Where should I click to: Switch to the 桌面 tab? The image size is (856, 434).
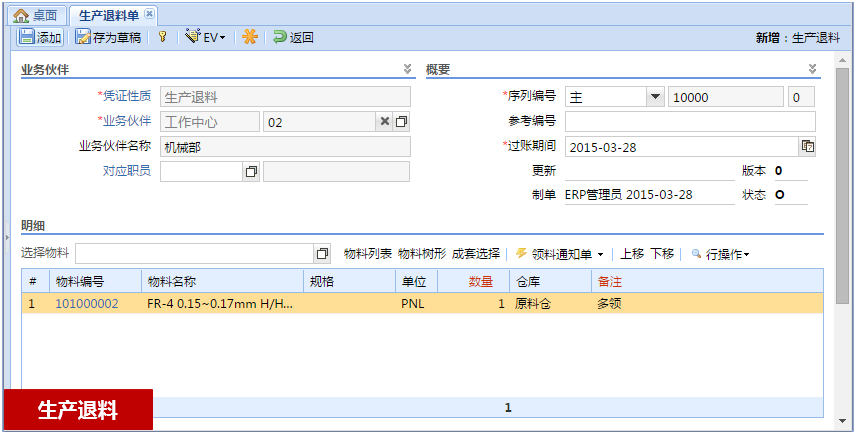point(35,15)
